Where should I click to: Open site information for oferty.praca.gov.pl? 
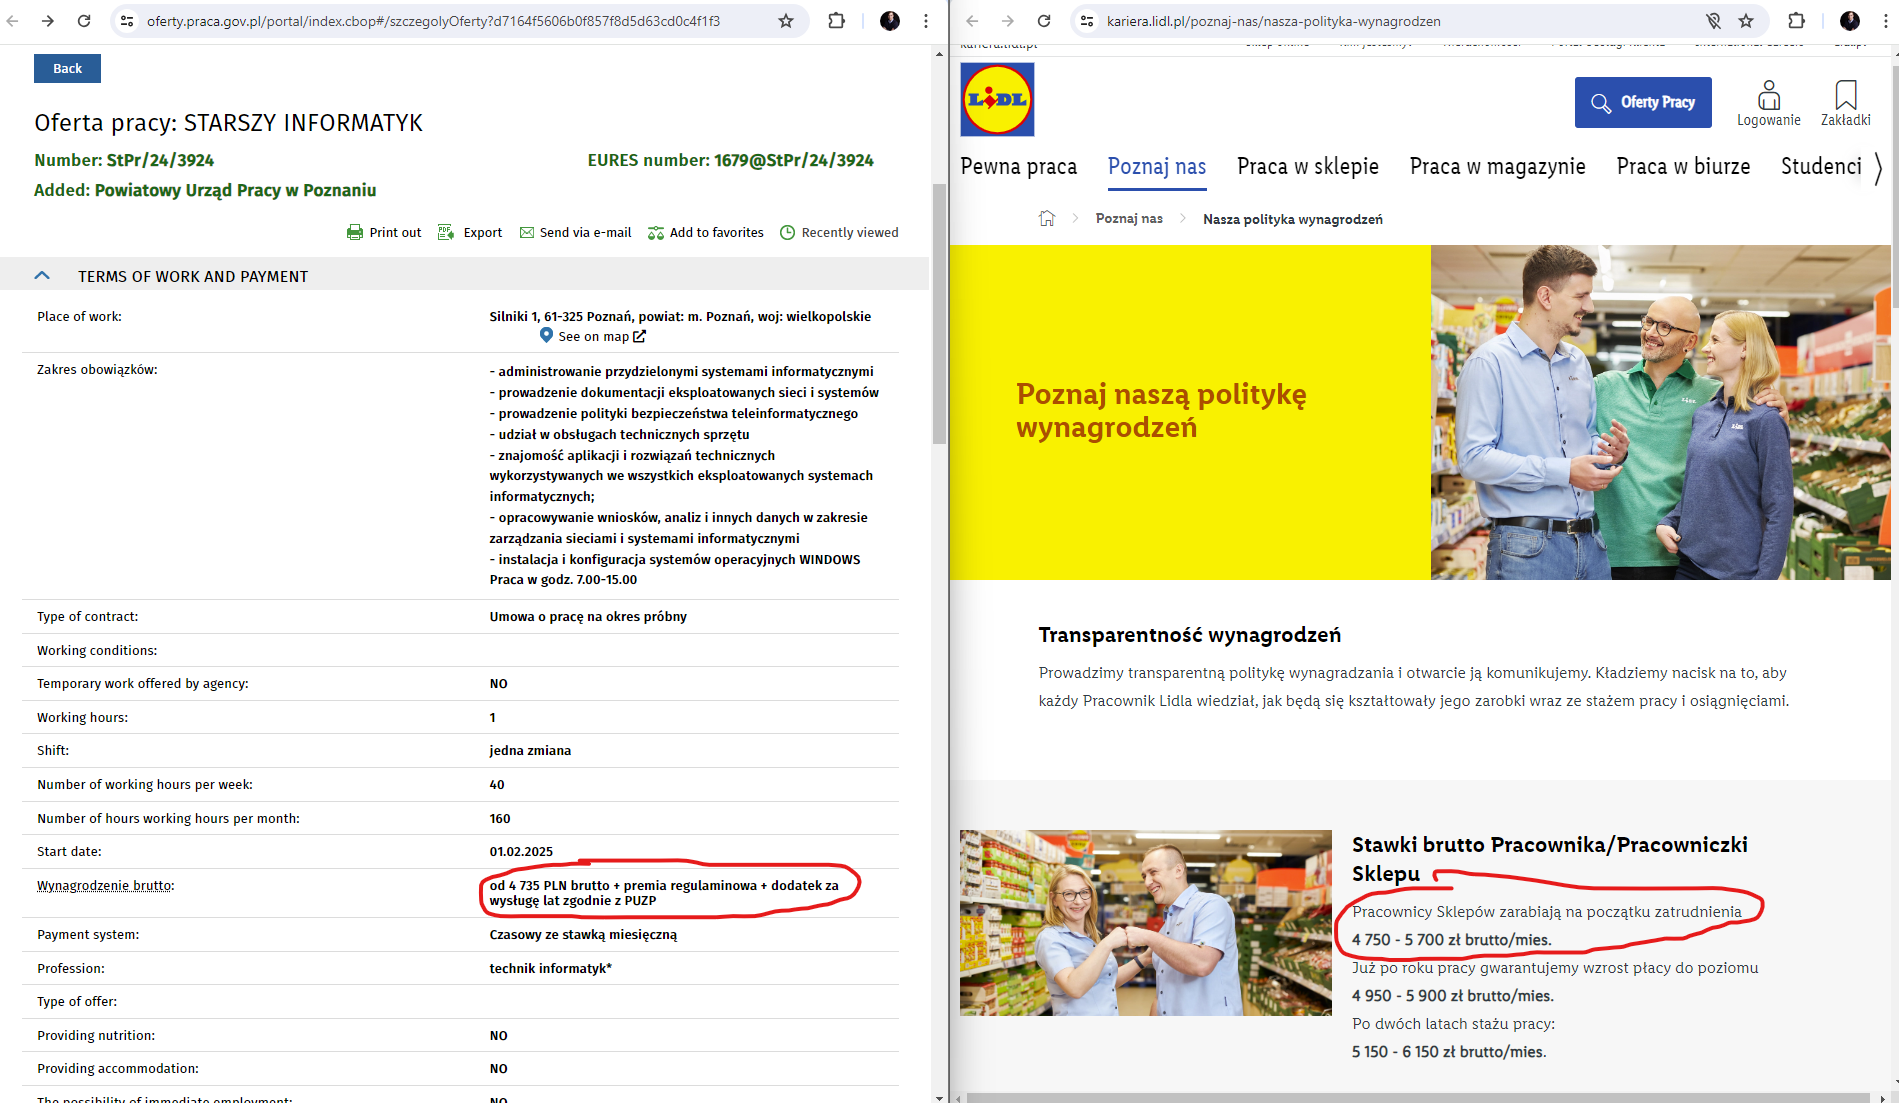tap(127, 21)
